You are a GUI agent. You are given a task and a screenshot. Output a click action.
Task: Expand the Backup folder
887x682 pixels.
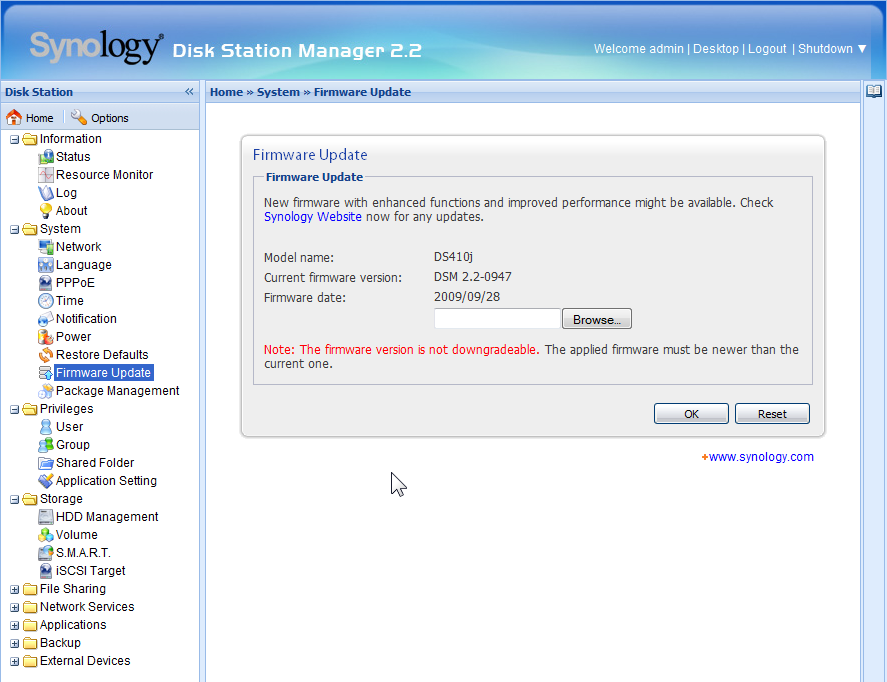[x=15, y=644]
